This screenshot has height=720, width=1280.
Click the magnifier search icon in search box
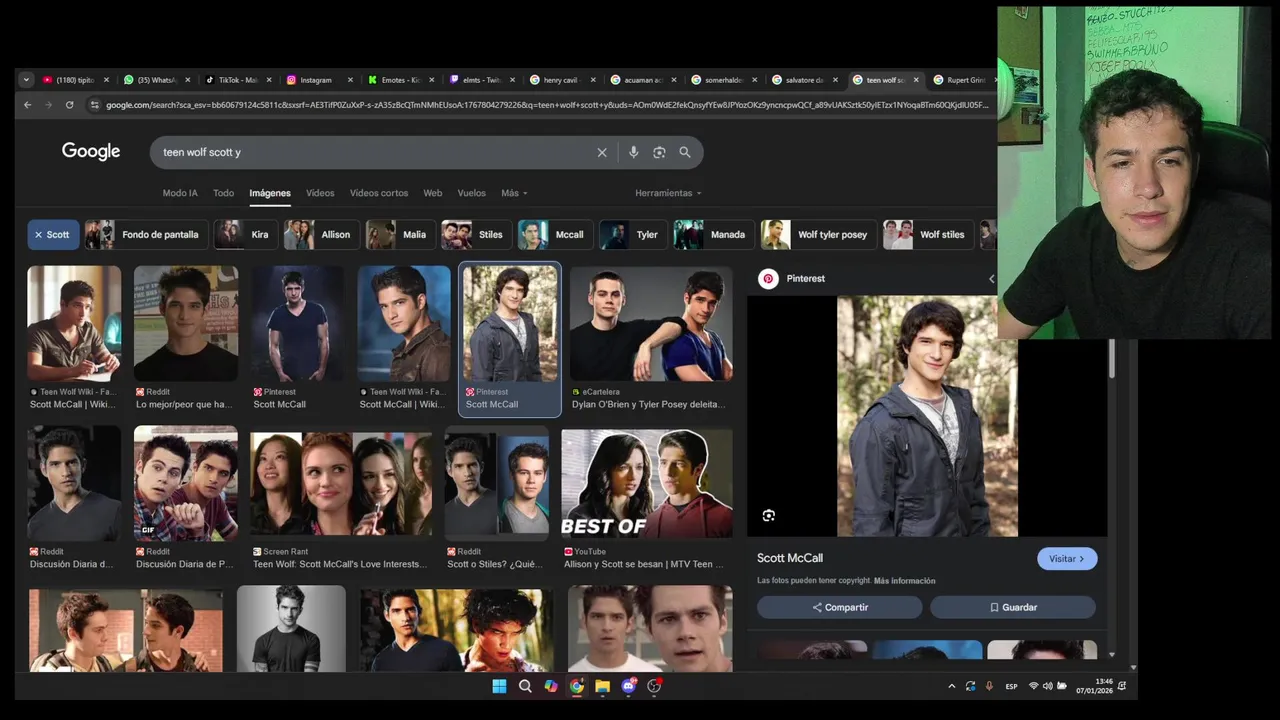click(685, 152)
